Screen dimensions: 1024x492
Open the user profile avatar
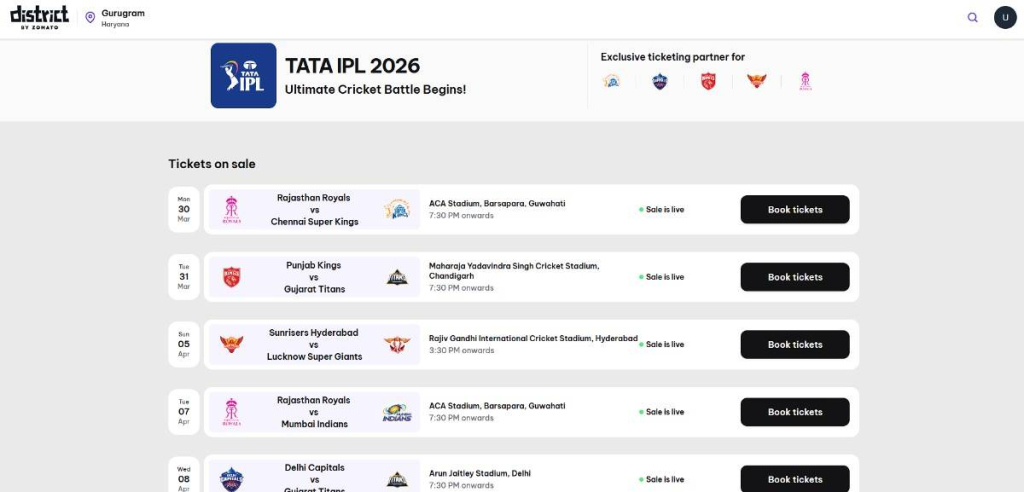click(1004, 17)
